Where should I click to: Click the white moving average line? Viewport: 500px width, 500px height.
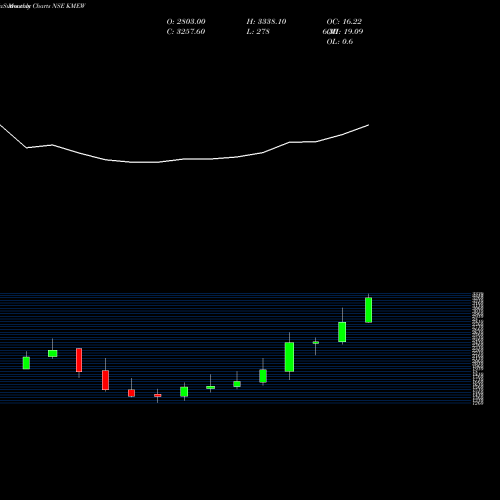pyautogui.click(x=184, y=159)
